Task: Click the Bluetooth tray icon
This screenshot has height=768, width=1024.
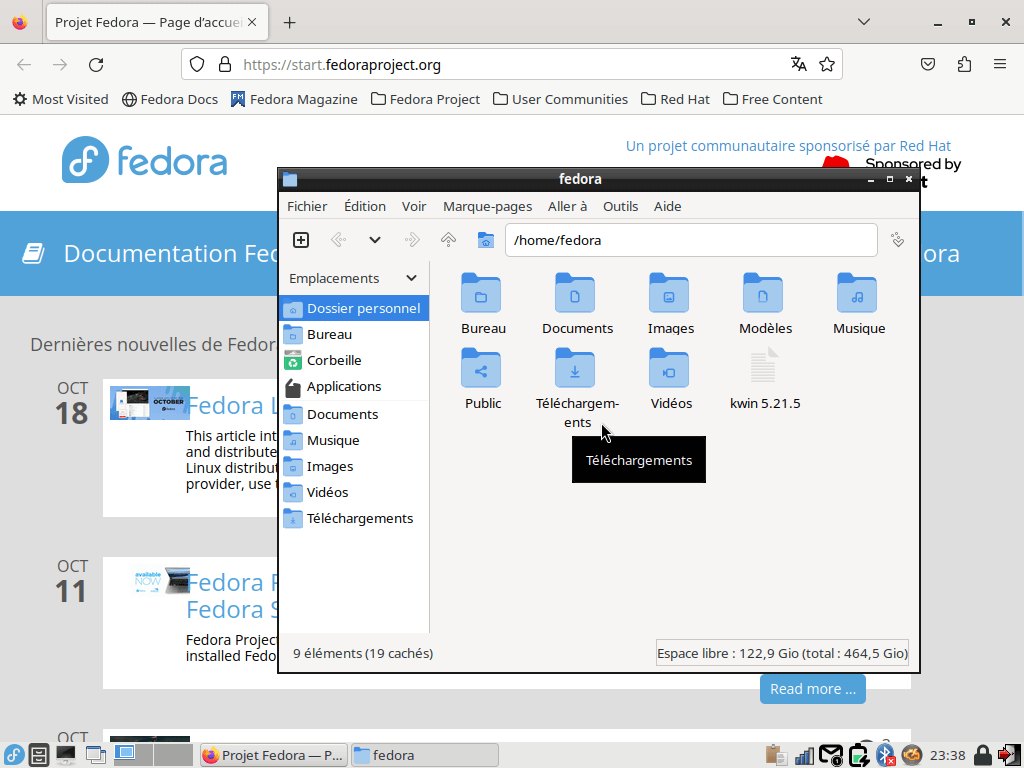Action: [x=886, y=755]
